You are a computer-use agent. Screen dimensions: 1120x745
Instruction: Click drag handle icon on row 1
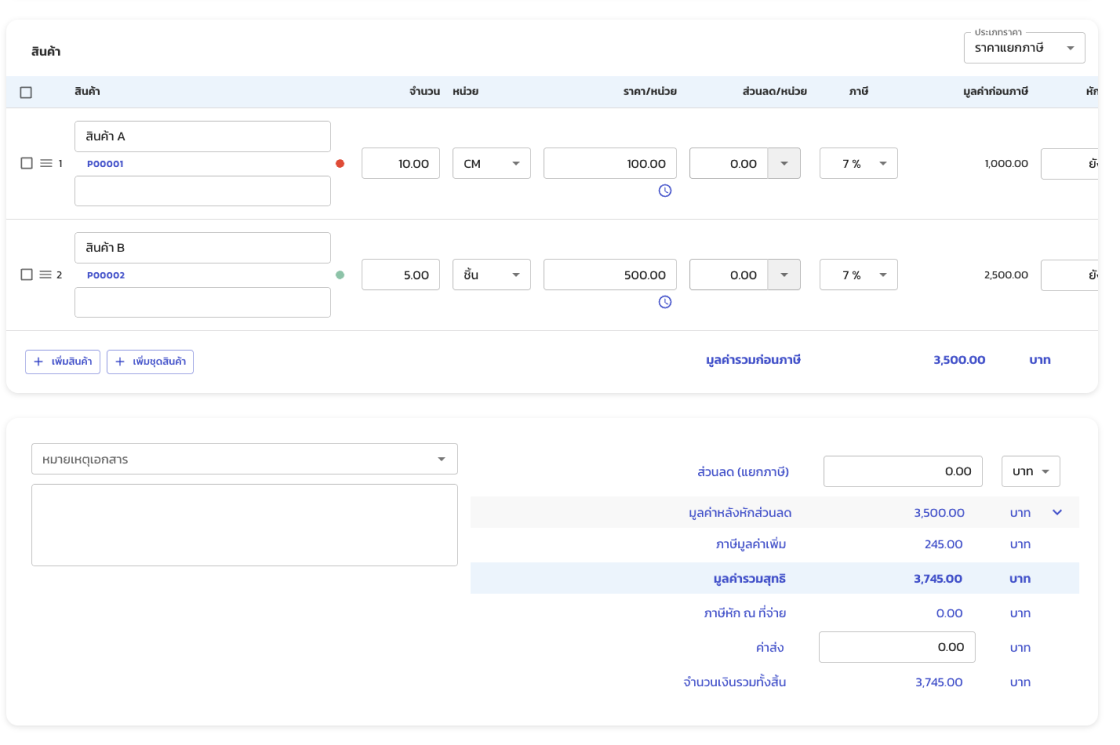[46, 163]
